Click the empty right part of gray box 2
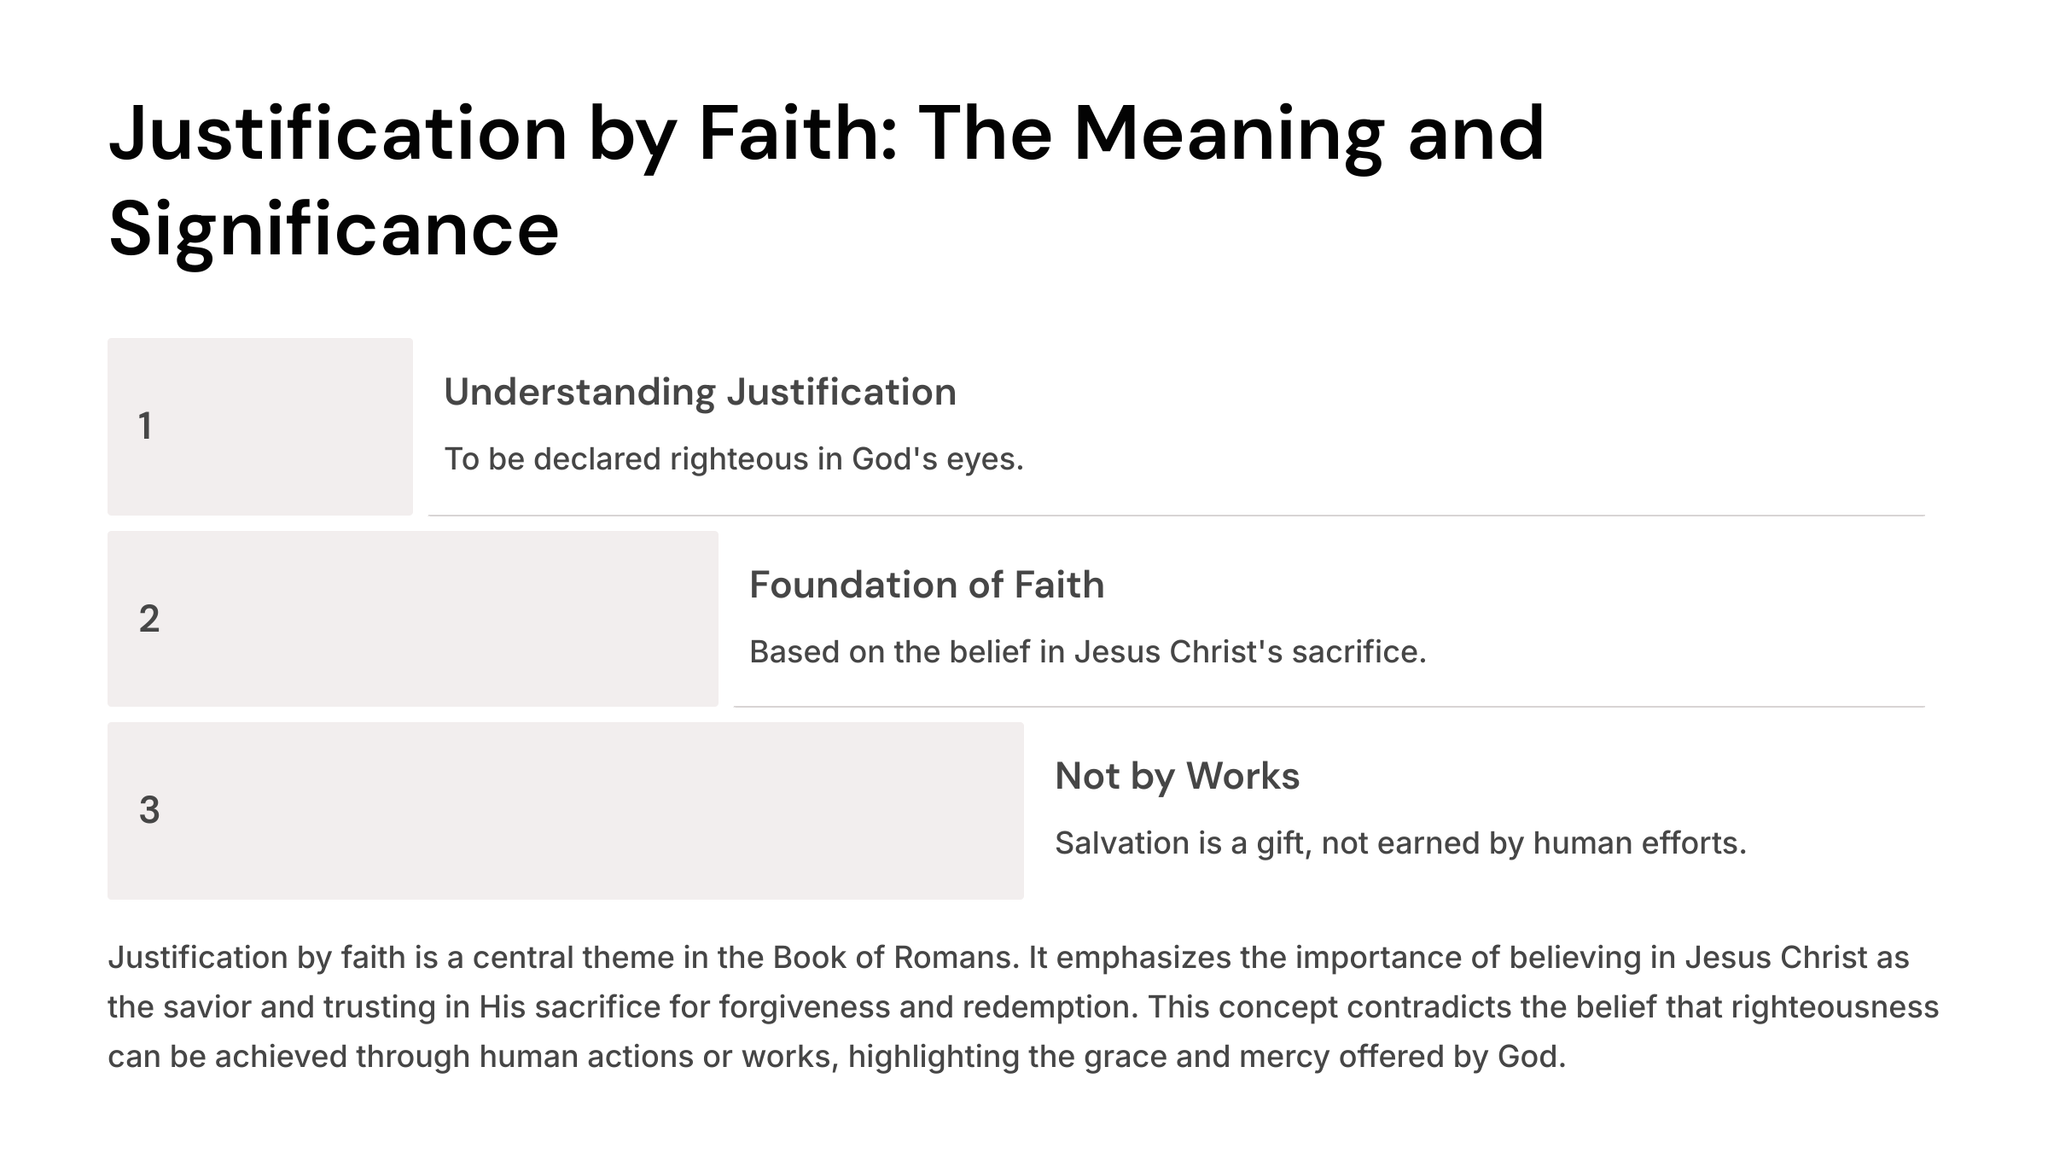Viewport: 2048px width, 1166px height. (x=600, y=619)
